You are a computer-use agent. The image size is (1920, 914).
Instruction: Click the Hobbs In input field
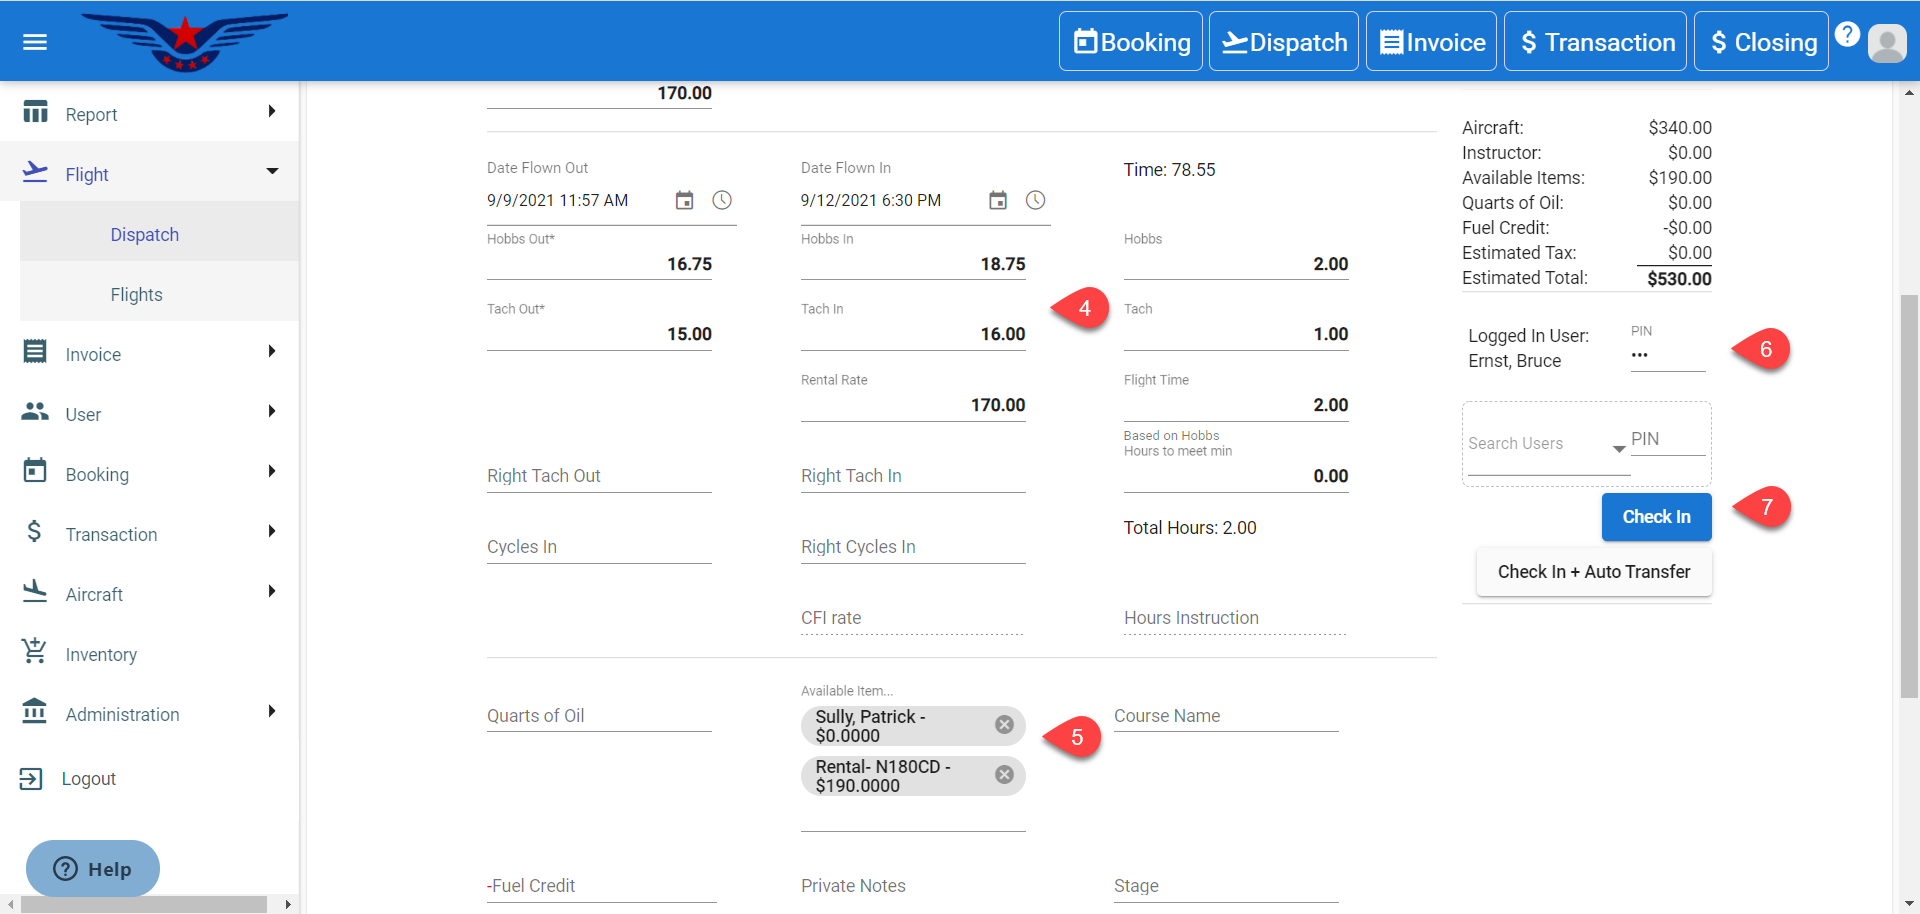[912, 264]
